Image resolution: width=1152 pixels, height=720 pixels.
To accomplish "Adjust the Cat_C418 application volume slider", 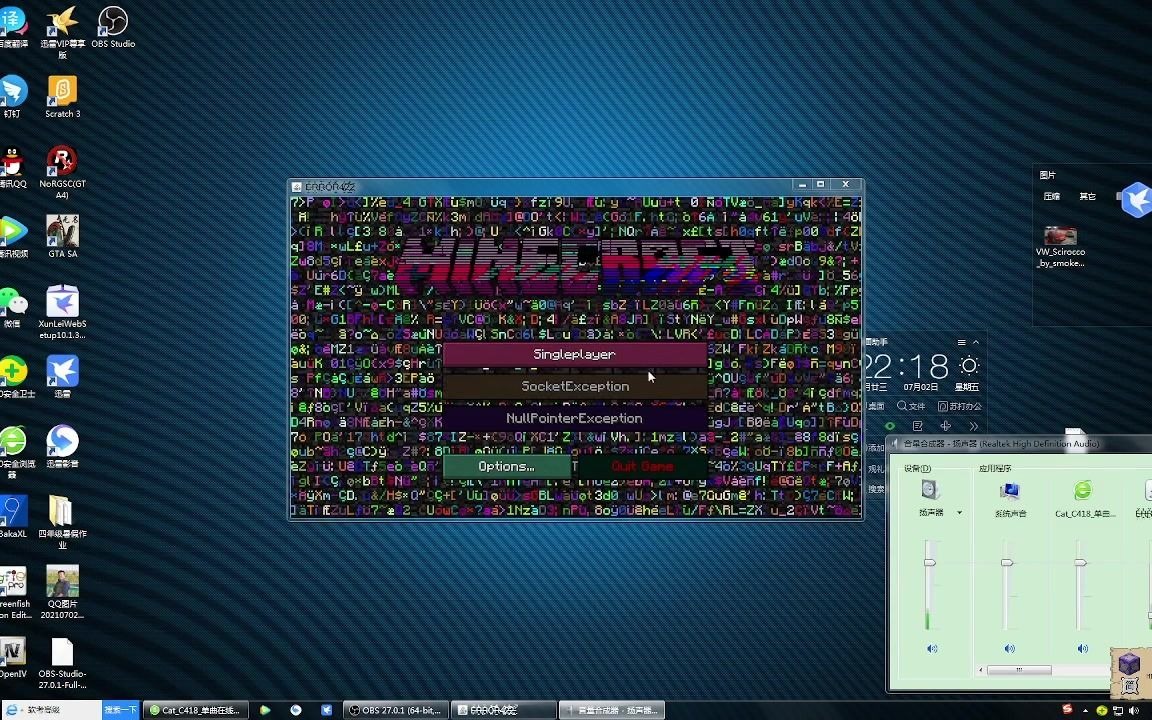I will click(x=1080, y=562).
